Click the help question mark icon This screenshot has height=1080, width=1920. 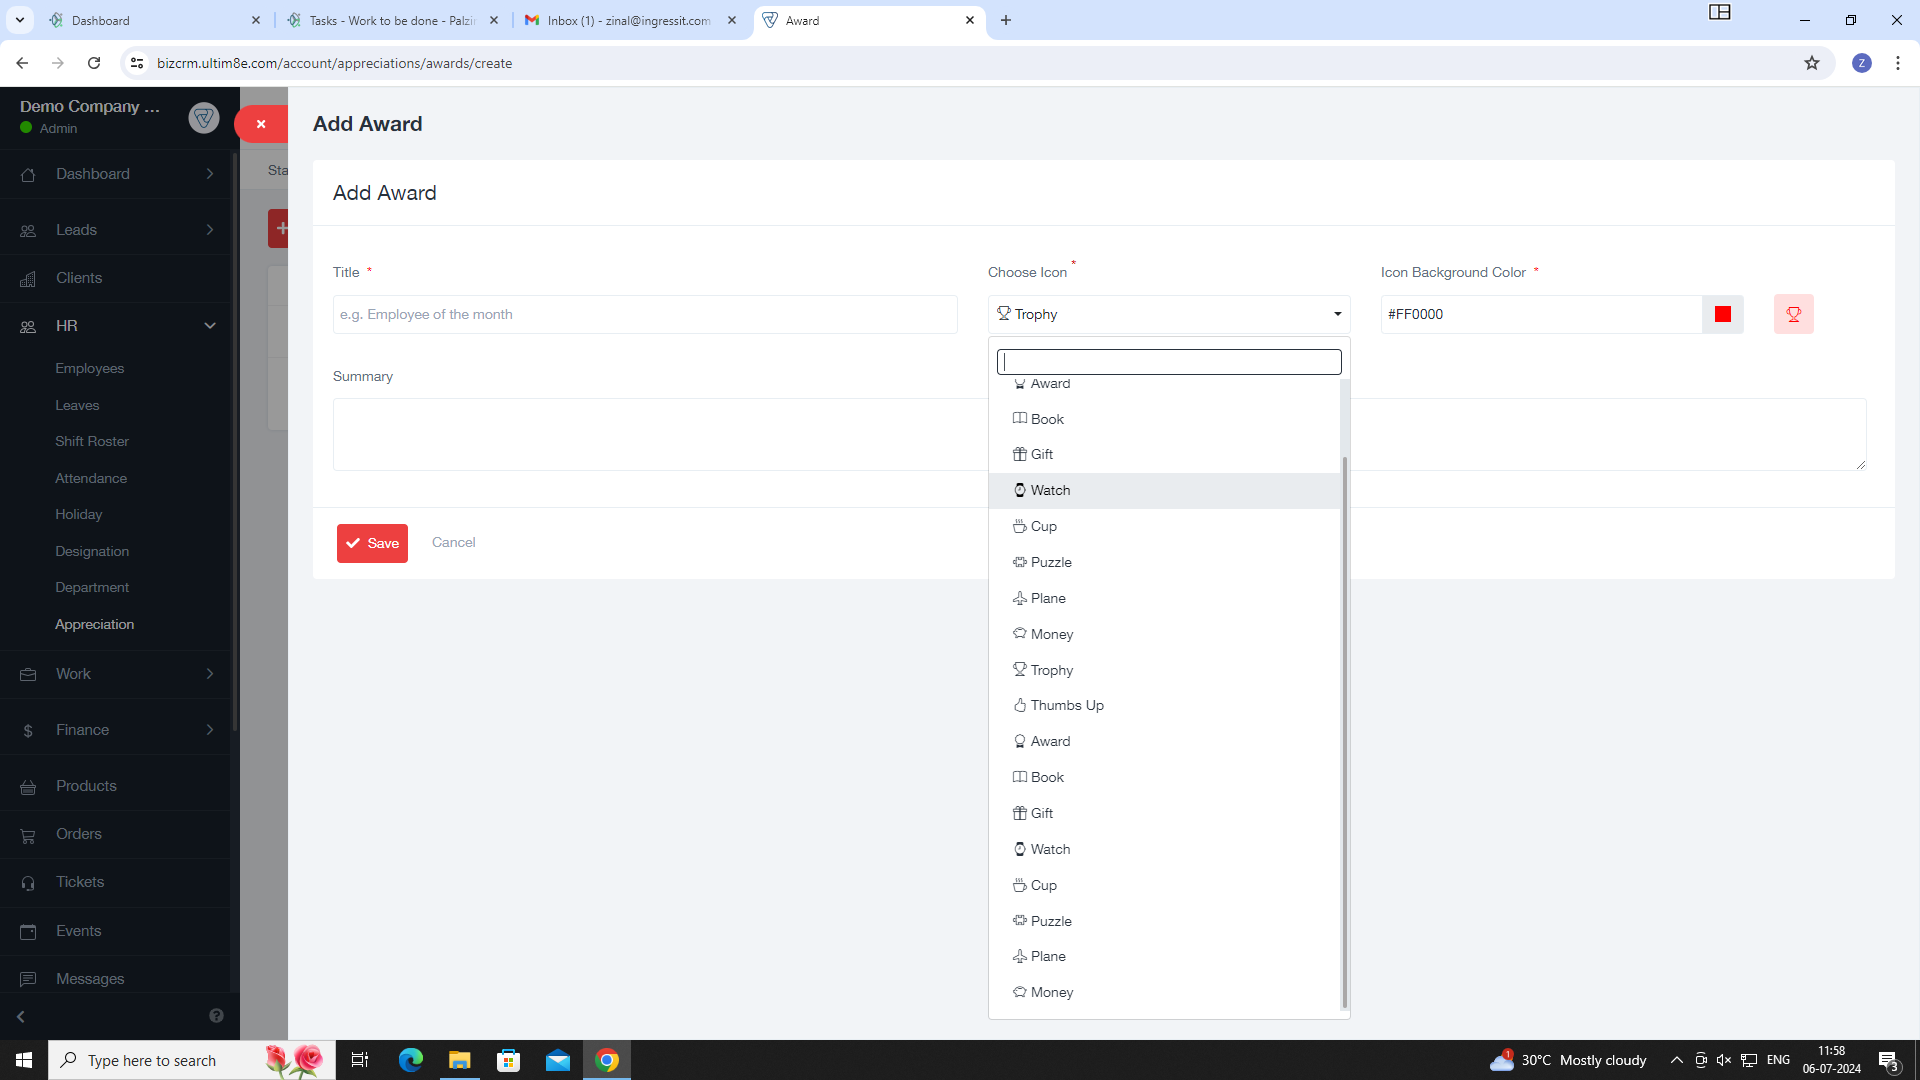216,1016
